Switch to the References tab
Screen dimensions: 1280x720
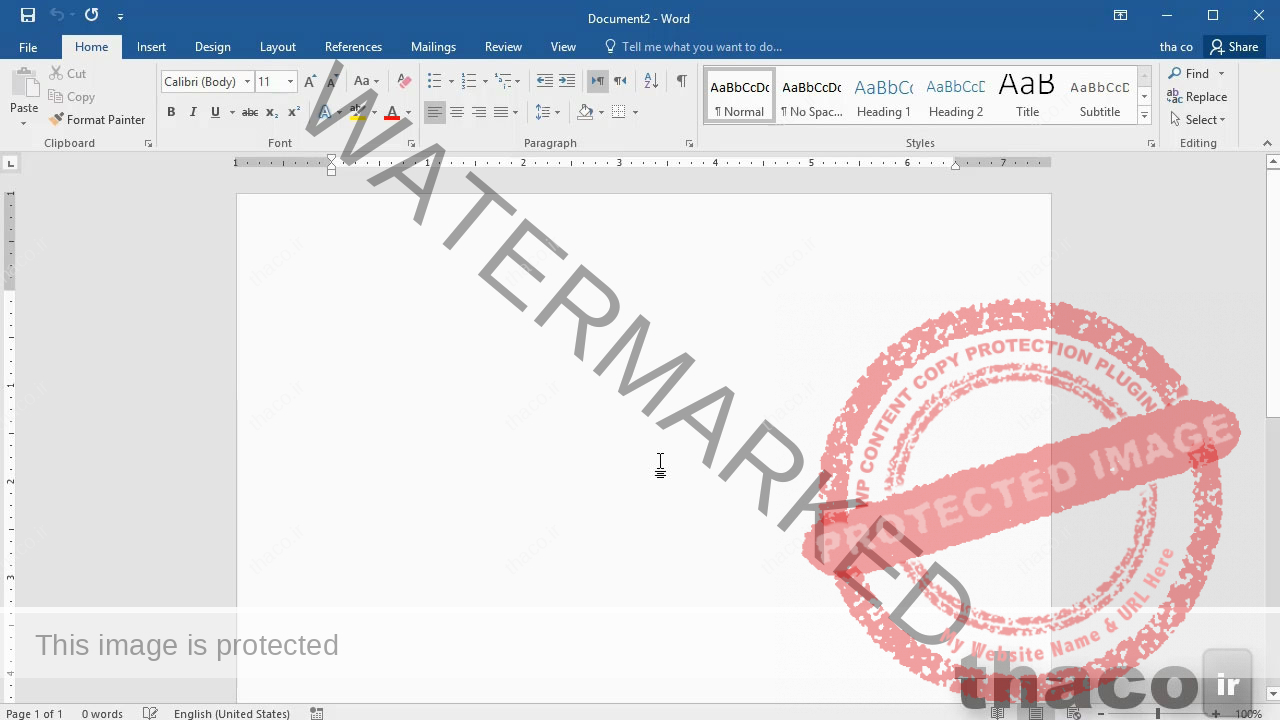[353, 47]
